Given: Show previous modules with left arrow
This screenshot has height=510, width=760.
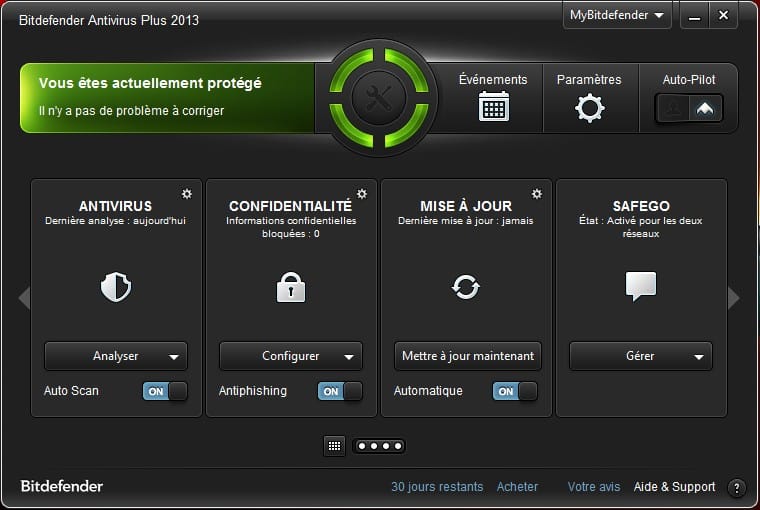Looking at the screenshot, I should pos(24,297).
